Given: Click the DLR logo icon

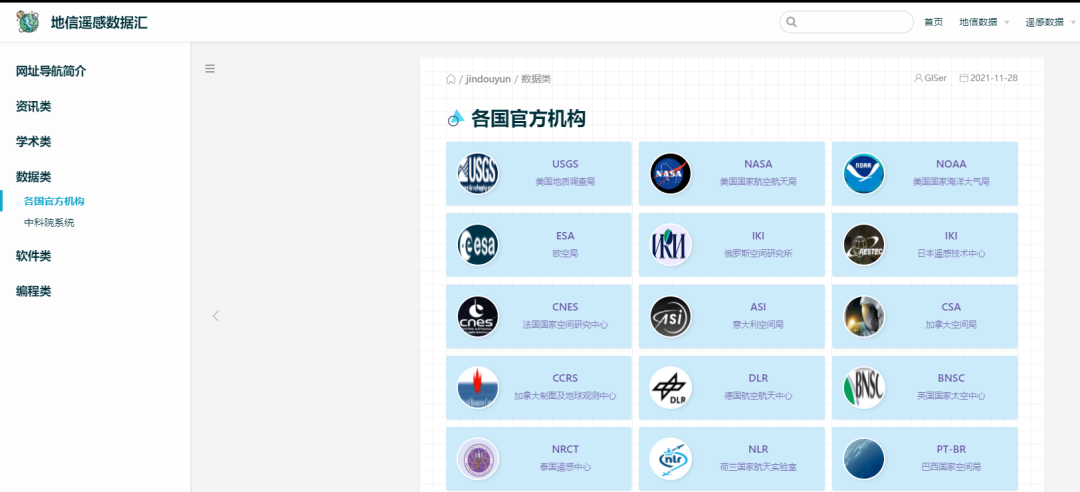Looking at the screenshot, I should (671, 387).
